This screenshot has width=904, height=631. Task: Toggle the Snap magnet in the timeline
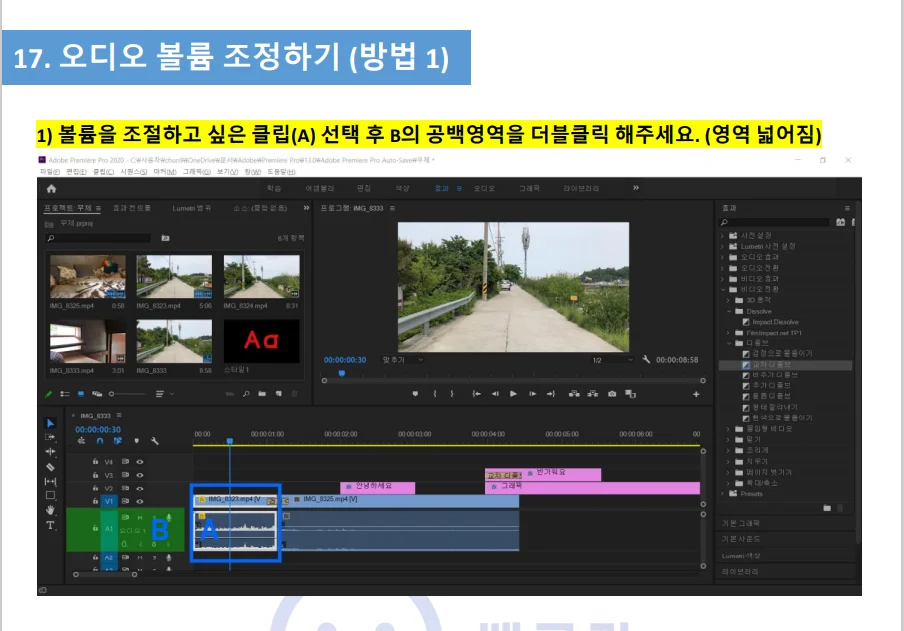(102, 440)
